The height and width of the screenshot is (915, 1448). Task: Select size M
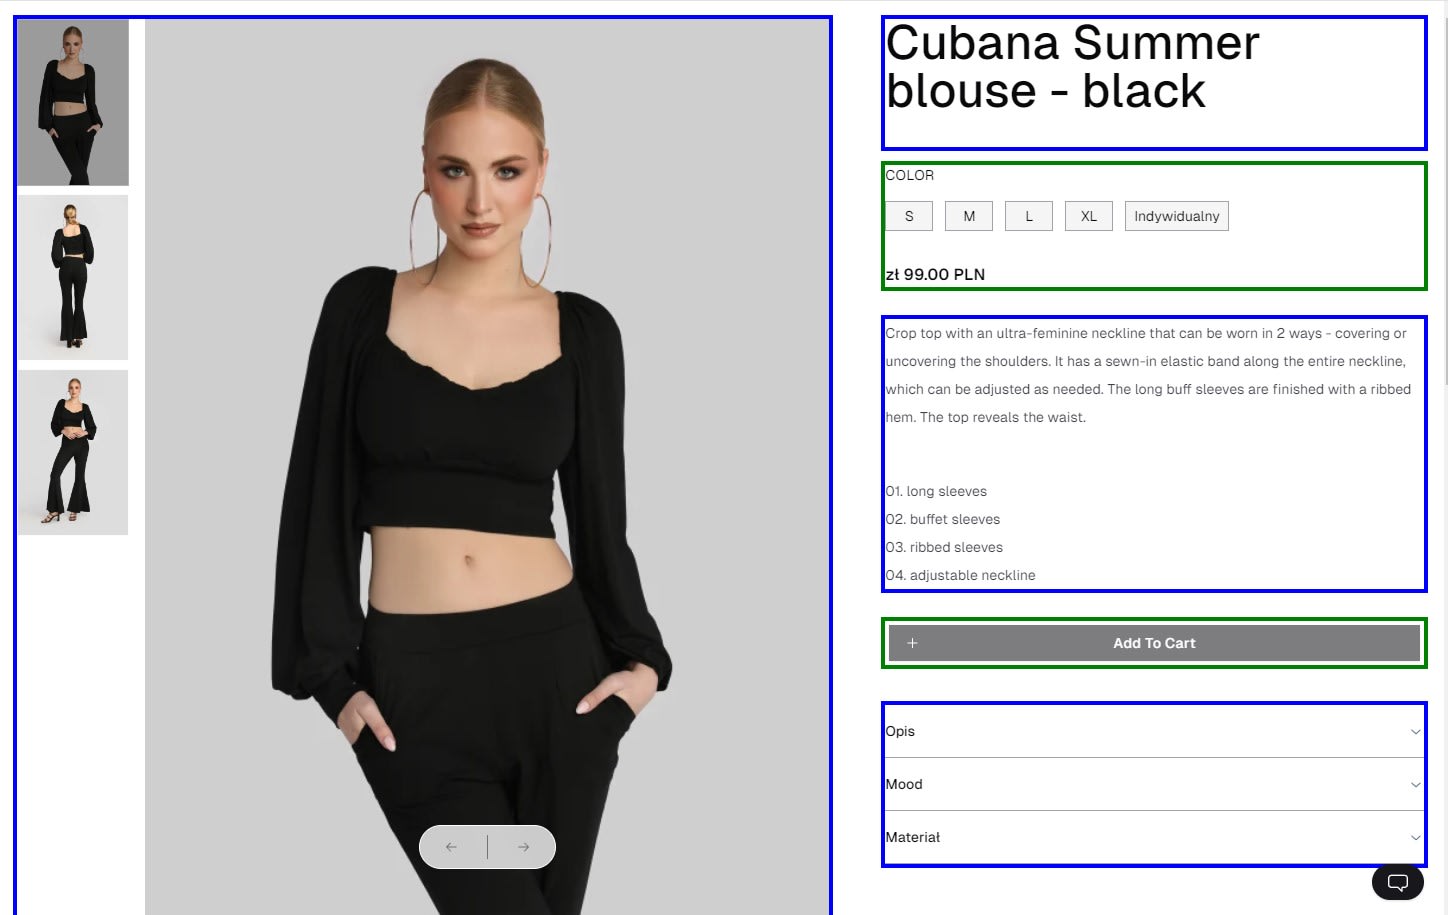pos(969,216)
